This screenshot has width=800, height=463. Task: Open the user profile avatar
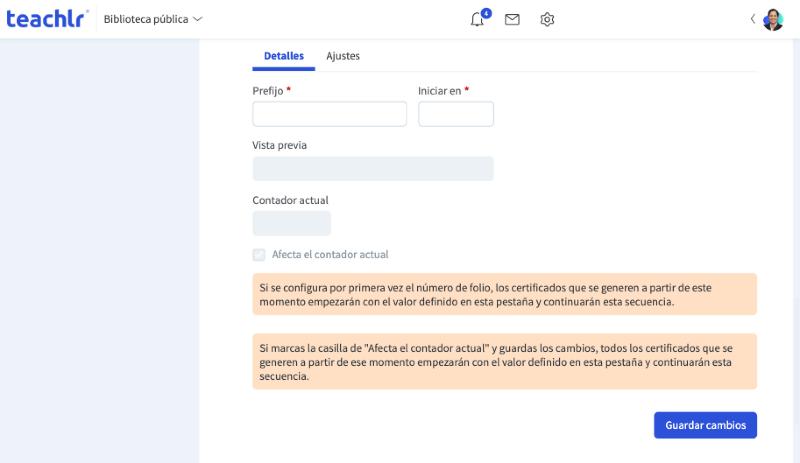[x=773, y=20]
